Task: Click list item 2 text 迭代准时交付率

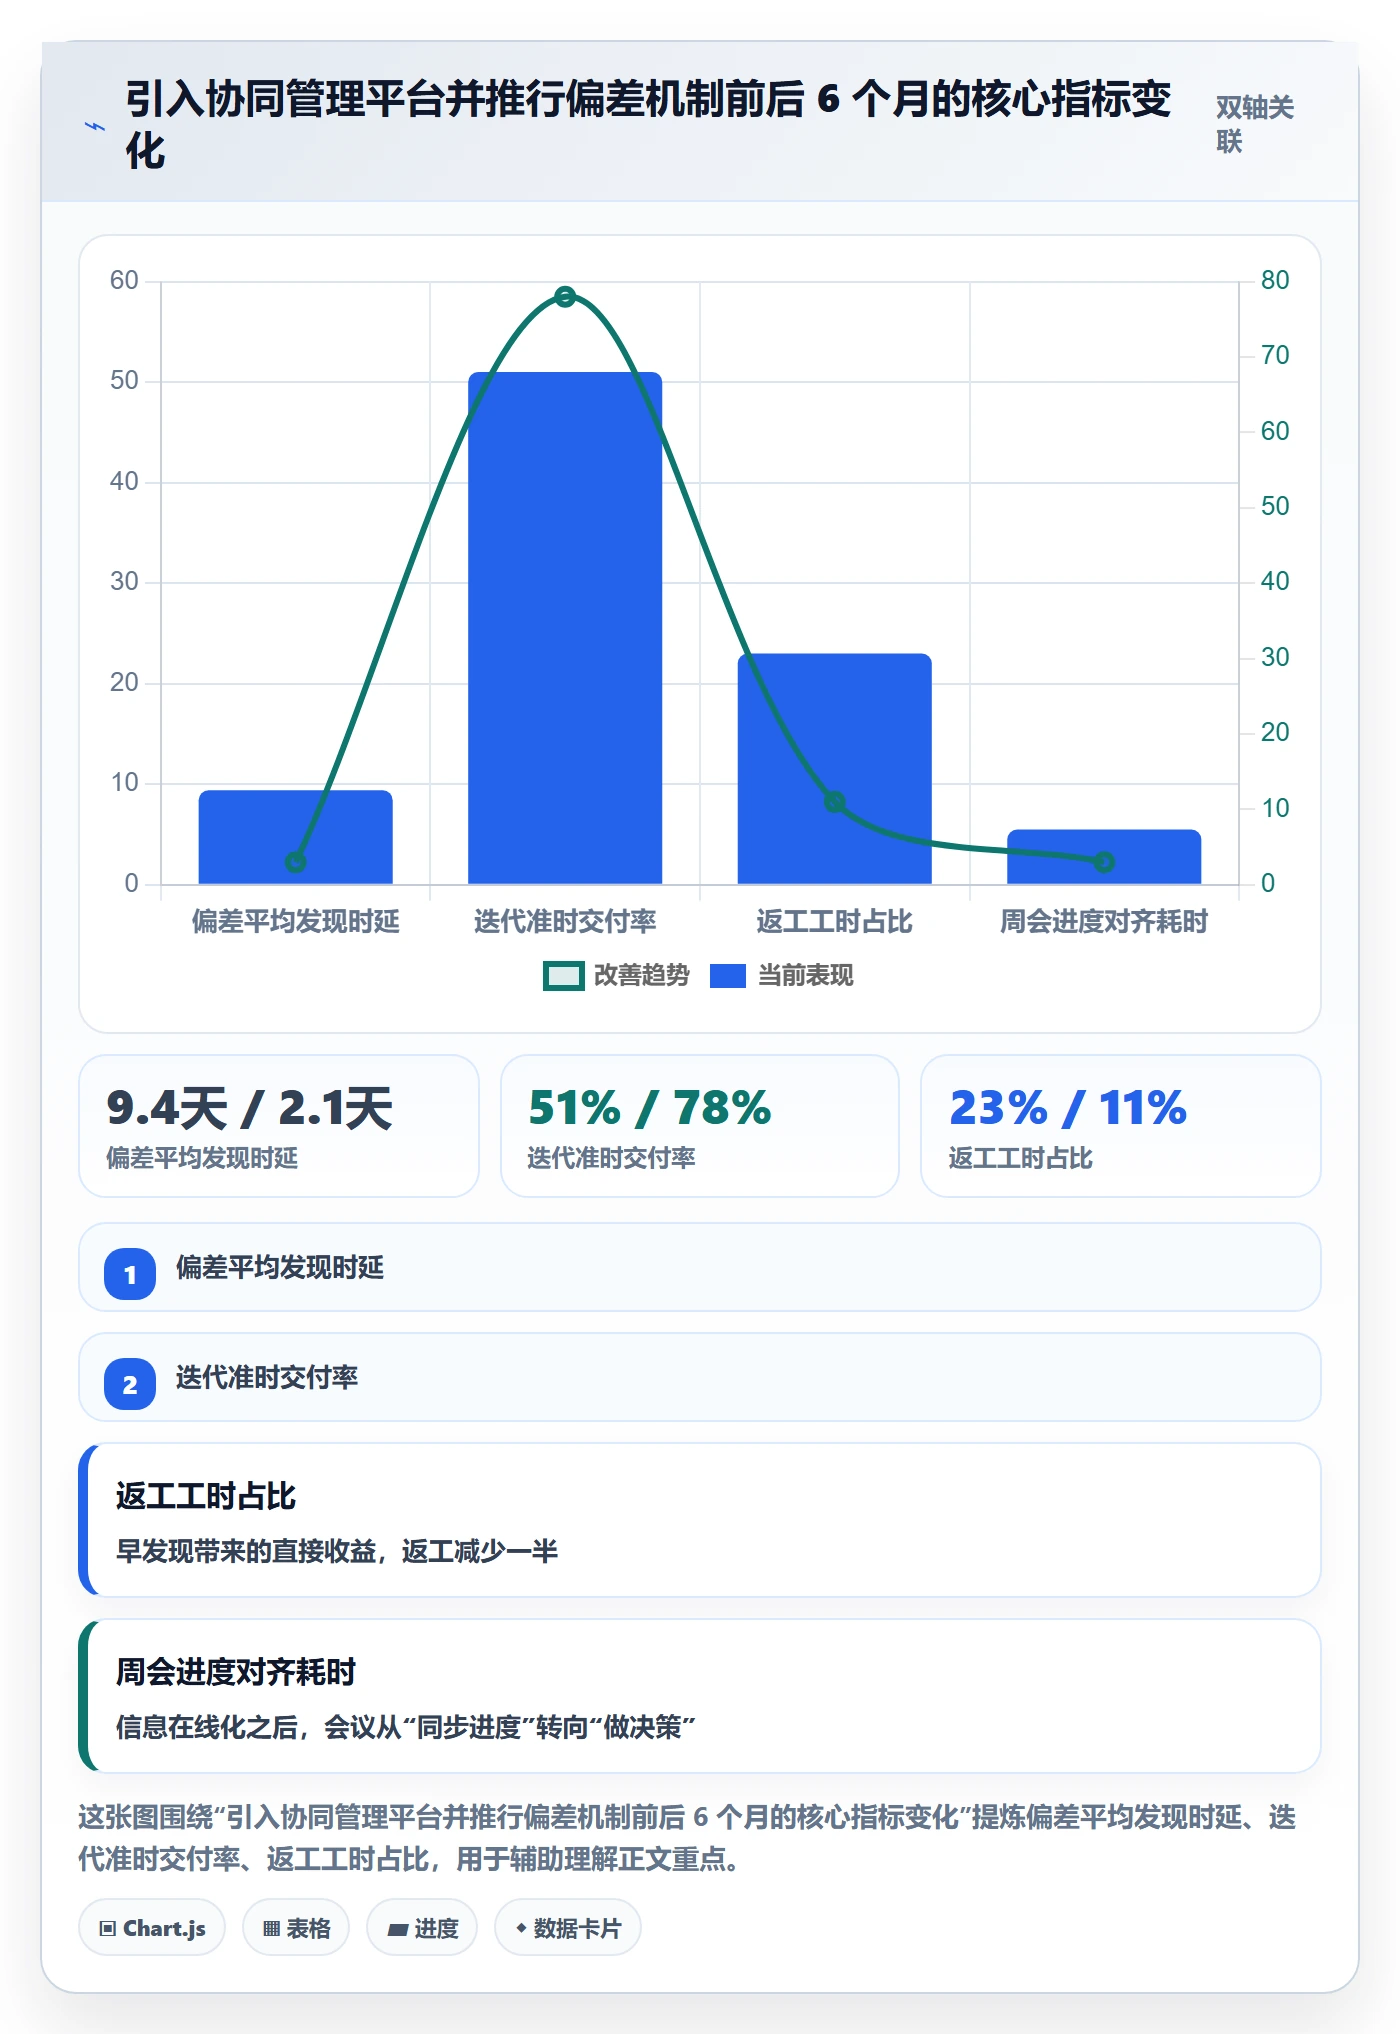Action: (267, 1377)
